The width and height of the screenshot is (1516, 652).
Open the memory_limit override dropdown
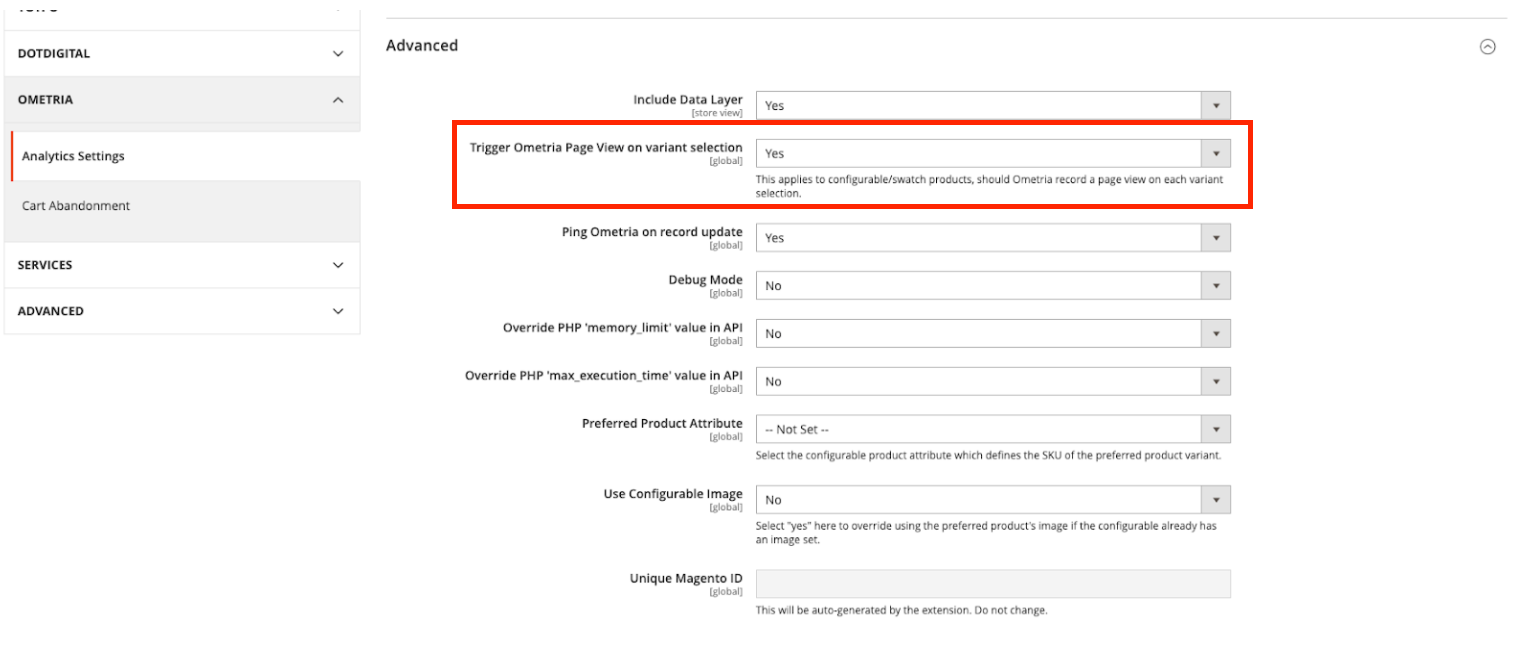(993, 333)
